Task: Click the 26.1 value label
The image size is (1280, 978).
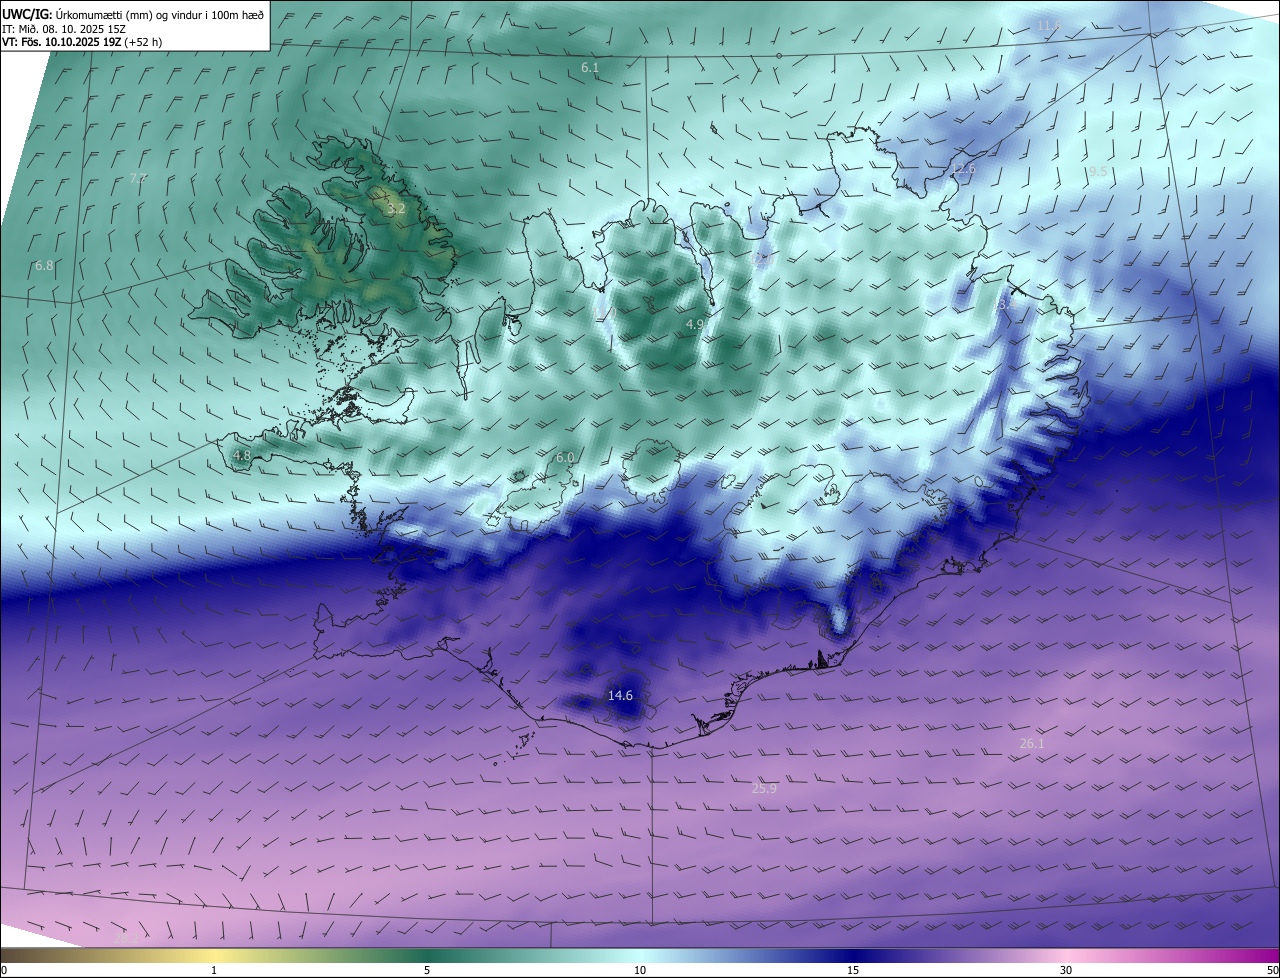Action: pyautogui.click(x=1032, y=743)
